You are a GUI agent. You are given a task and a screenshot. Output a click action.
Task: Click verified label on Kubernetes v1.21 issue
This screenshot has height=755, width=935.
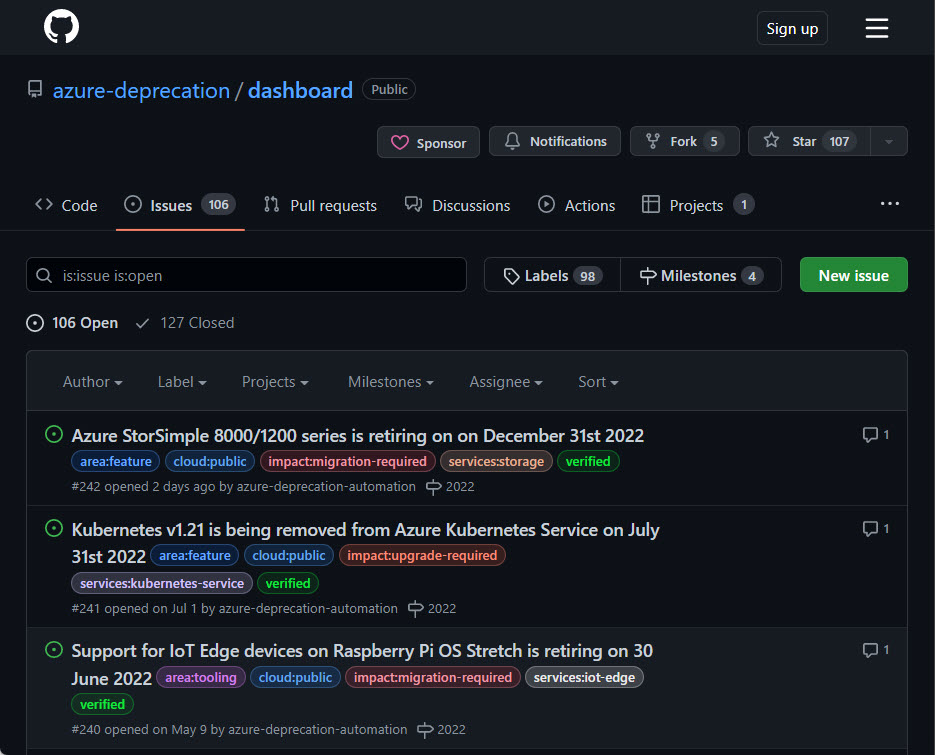[288, 583]
